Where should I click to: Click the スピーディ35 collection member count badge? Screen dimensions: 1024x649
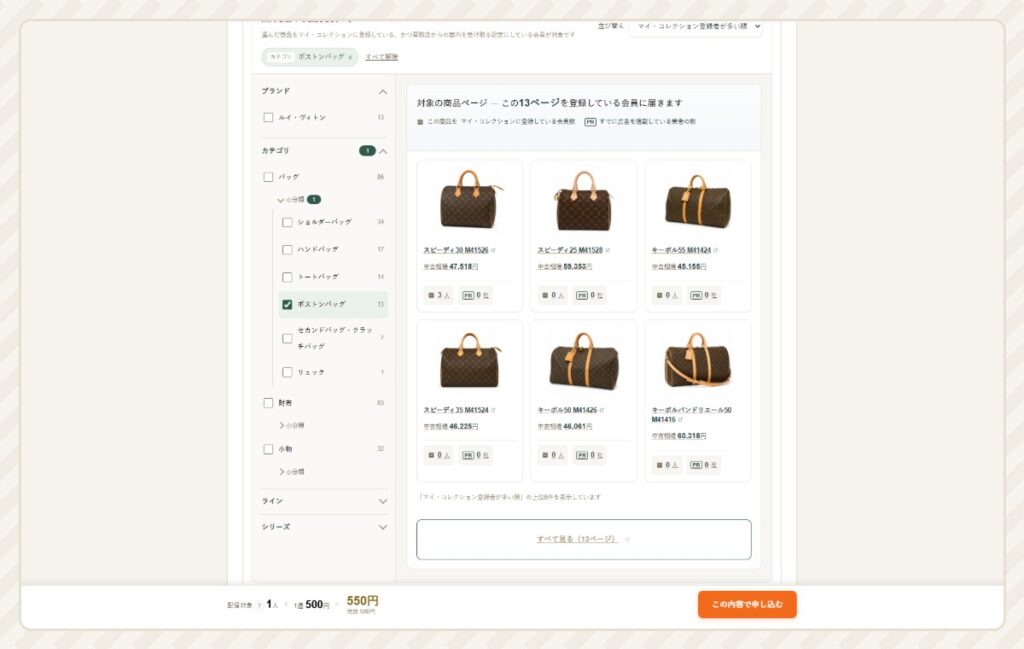[x=439, y=455]
